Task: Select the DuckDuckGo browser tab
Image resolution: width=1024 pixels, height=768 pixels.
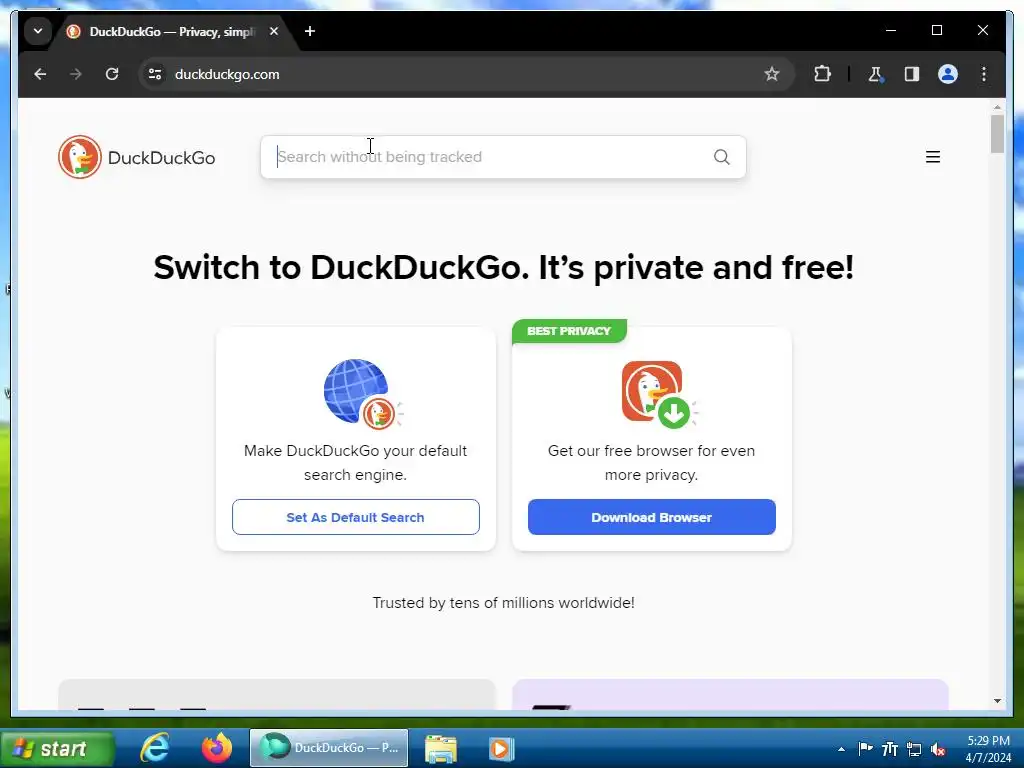Action: pos(171,31)
